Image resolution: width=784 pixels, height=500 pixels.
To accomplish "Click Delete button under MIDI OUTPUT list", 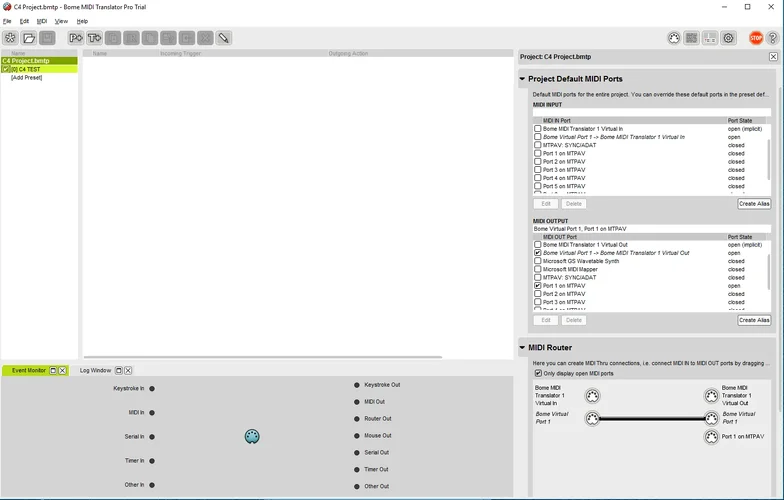I will pos(574,320).
